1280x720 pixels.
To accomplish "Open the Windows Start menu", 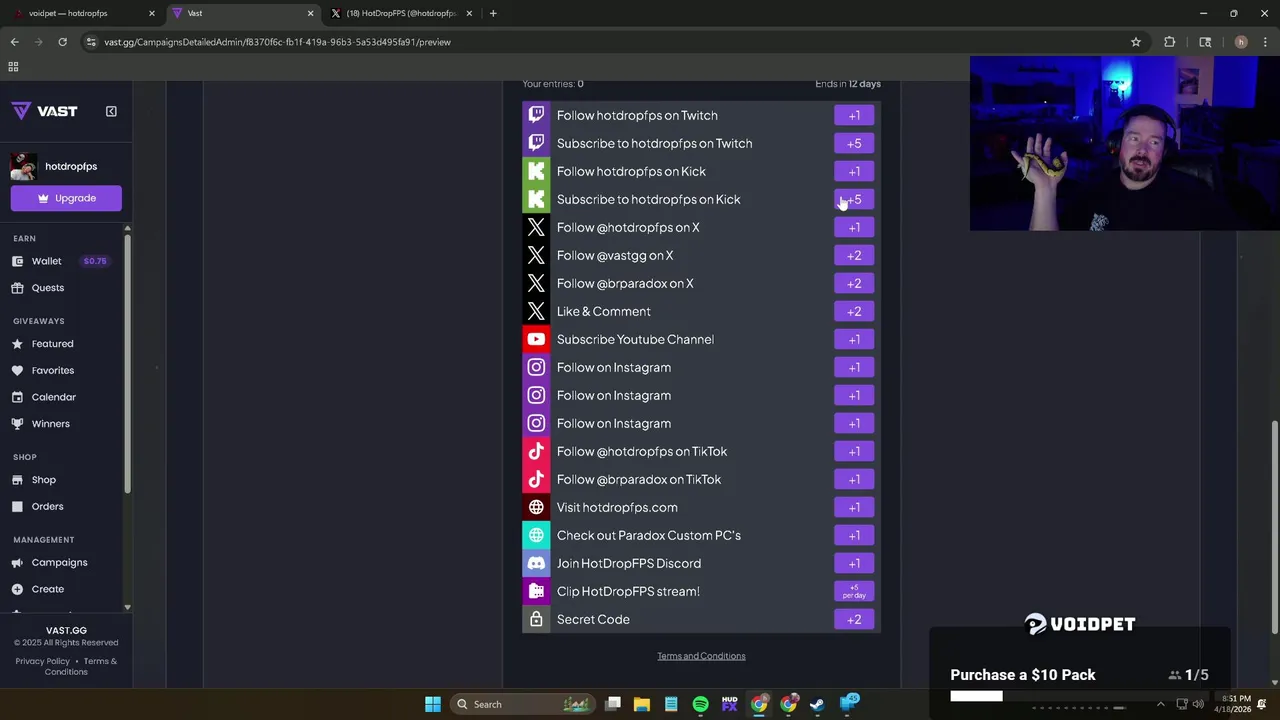I will (x=433, y=704).
